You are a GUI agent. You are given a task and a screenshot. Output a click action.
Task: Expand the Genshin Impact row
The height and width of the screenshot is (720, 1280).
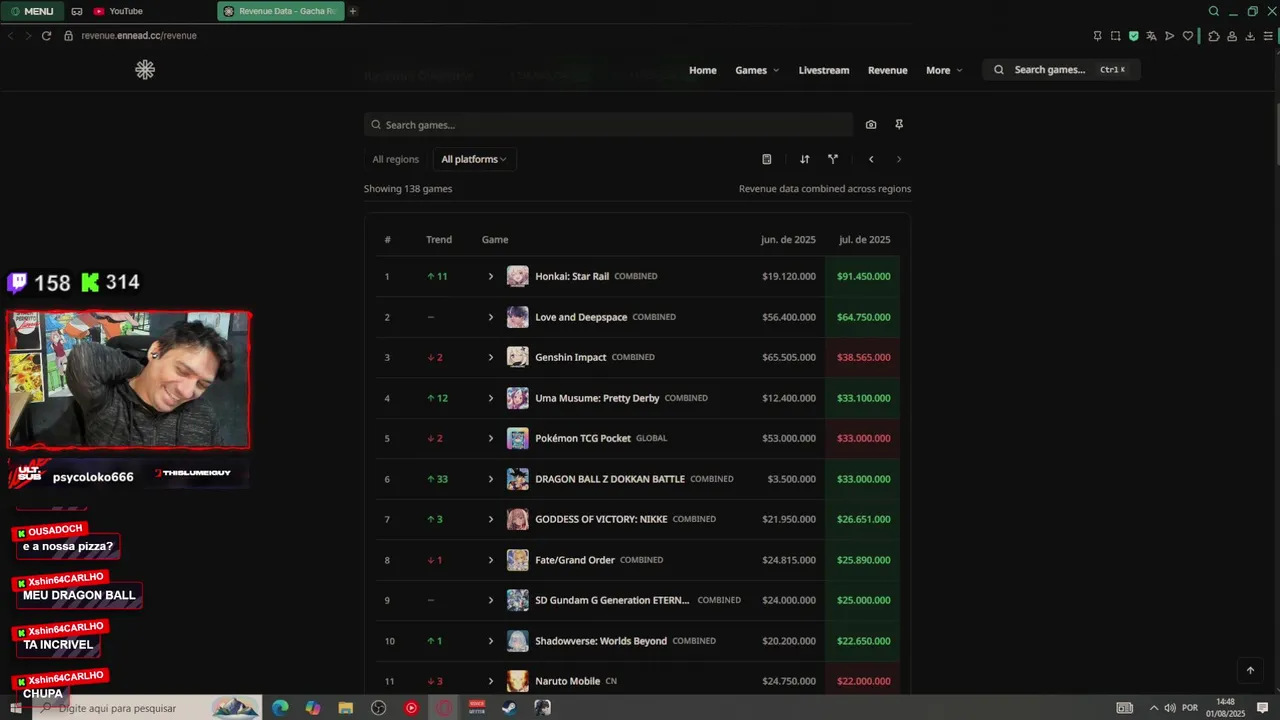click(x=490, y=357)
